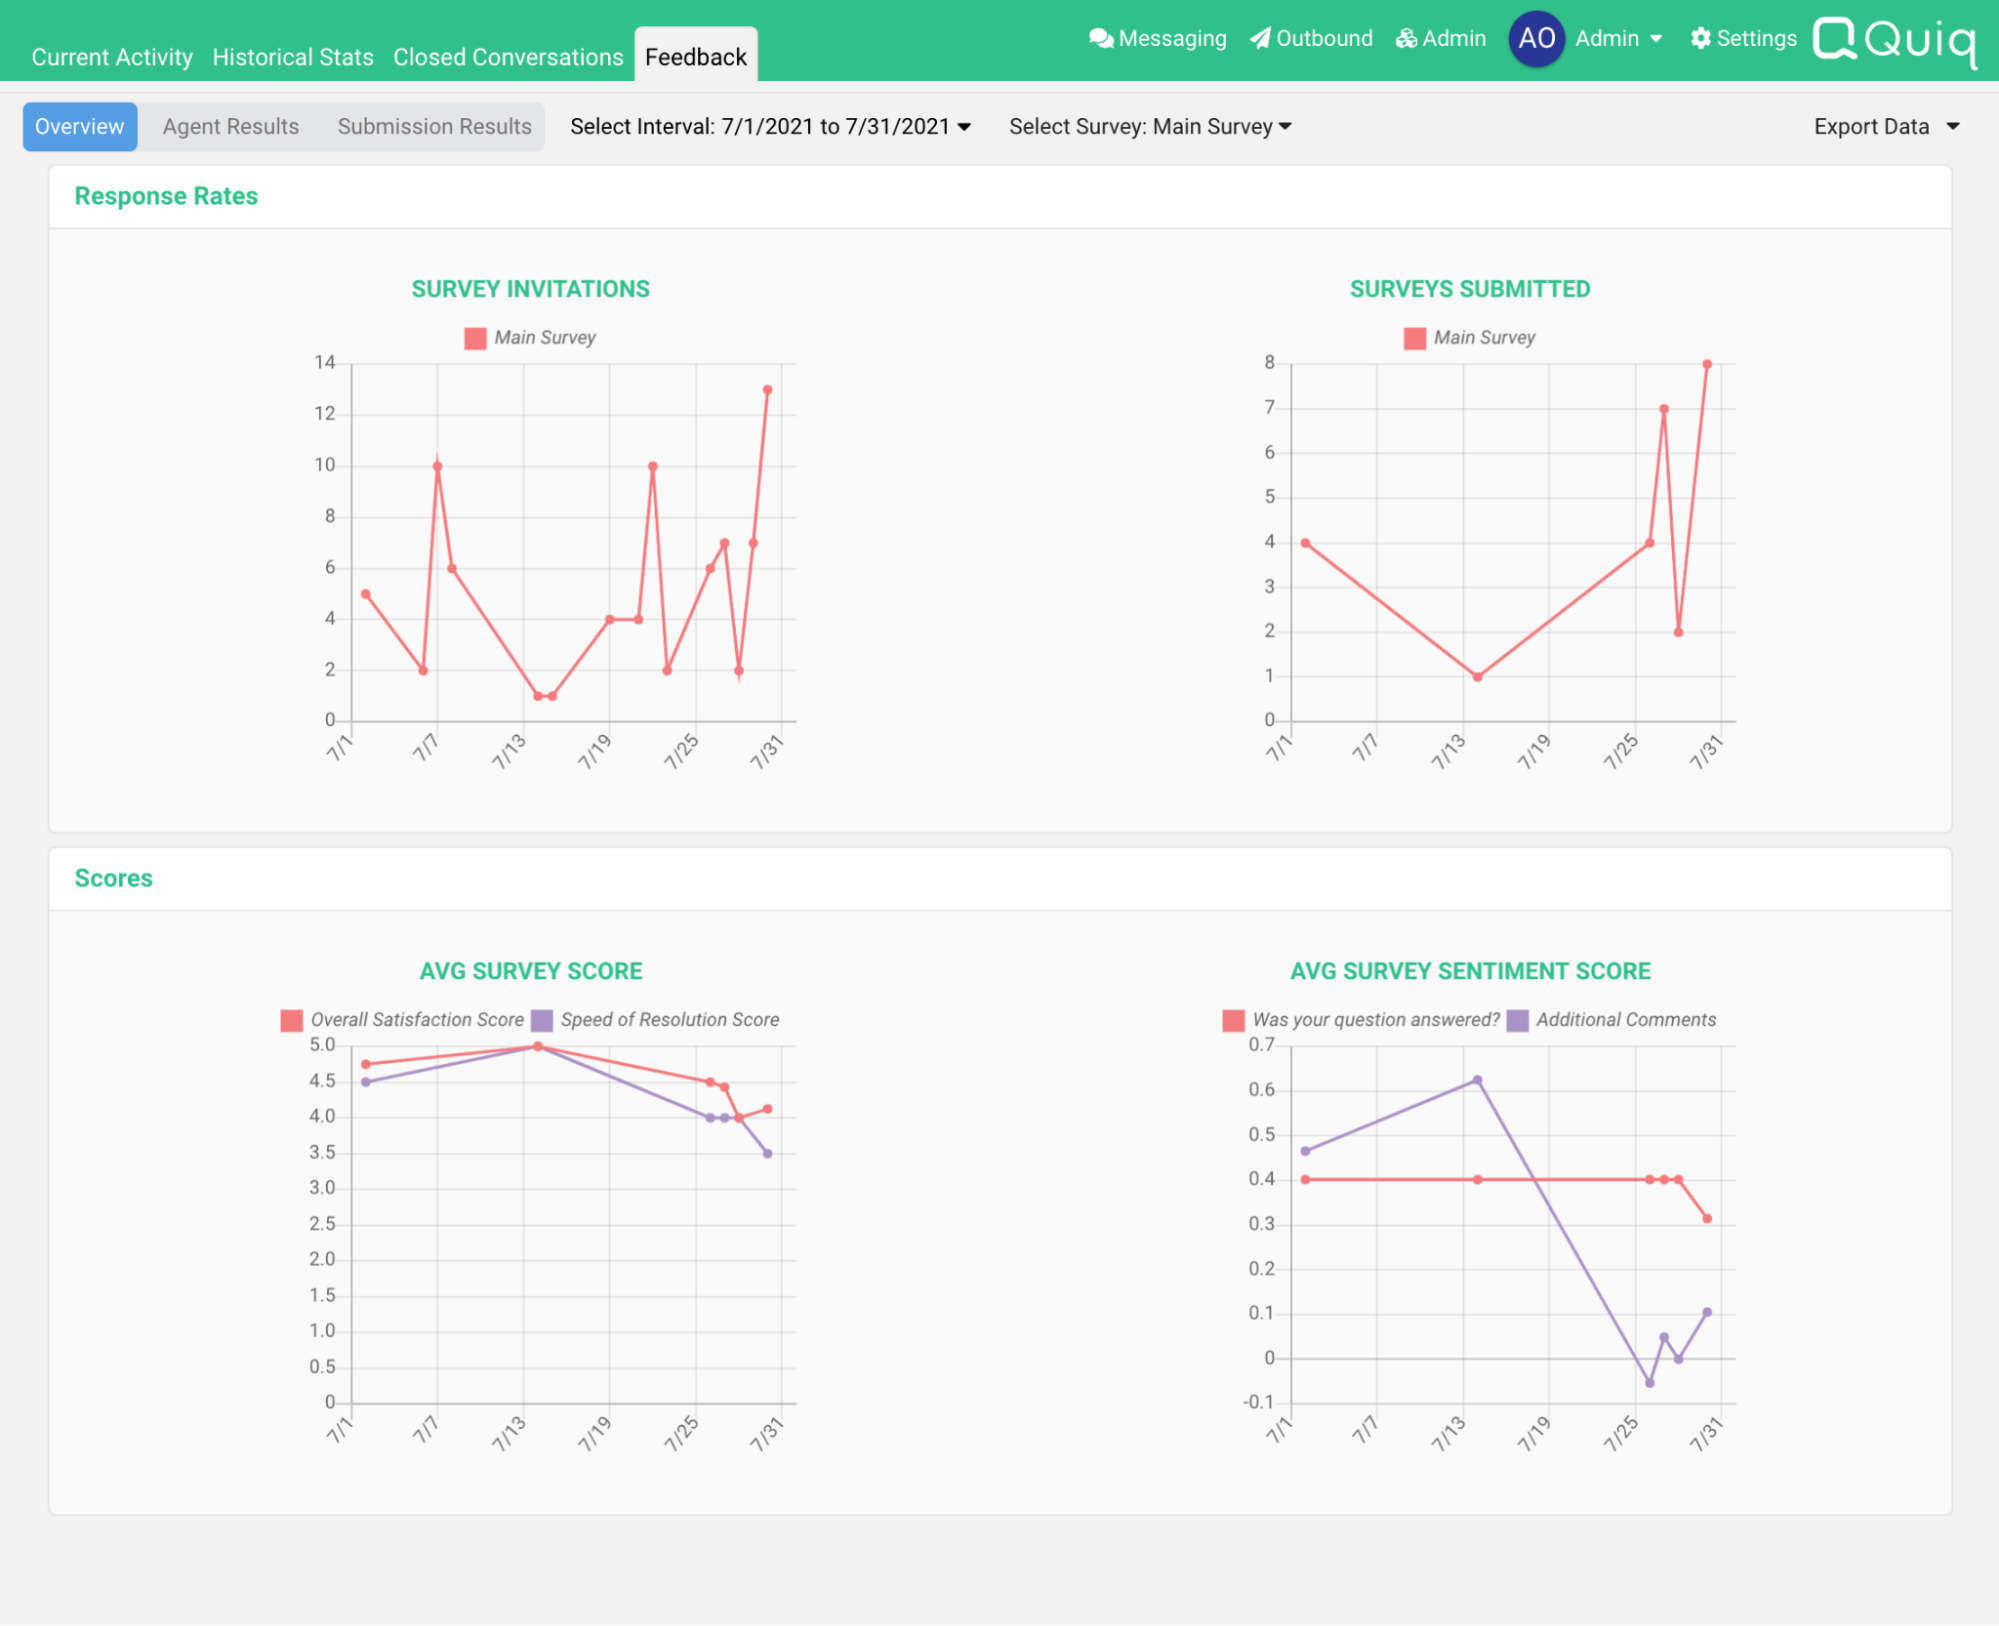Select the Overview sub-tab
1999x1626 pixels.
80,127
